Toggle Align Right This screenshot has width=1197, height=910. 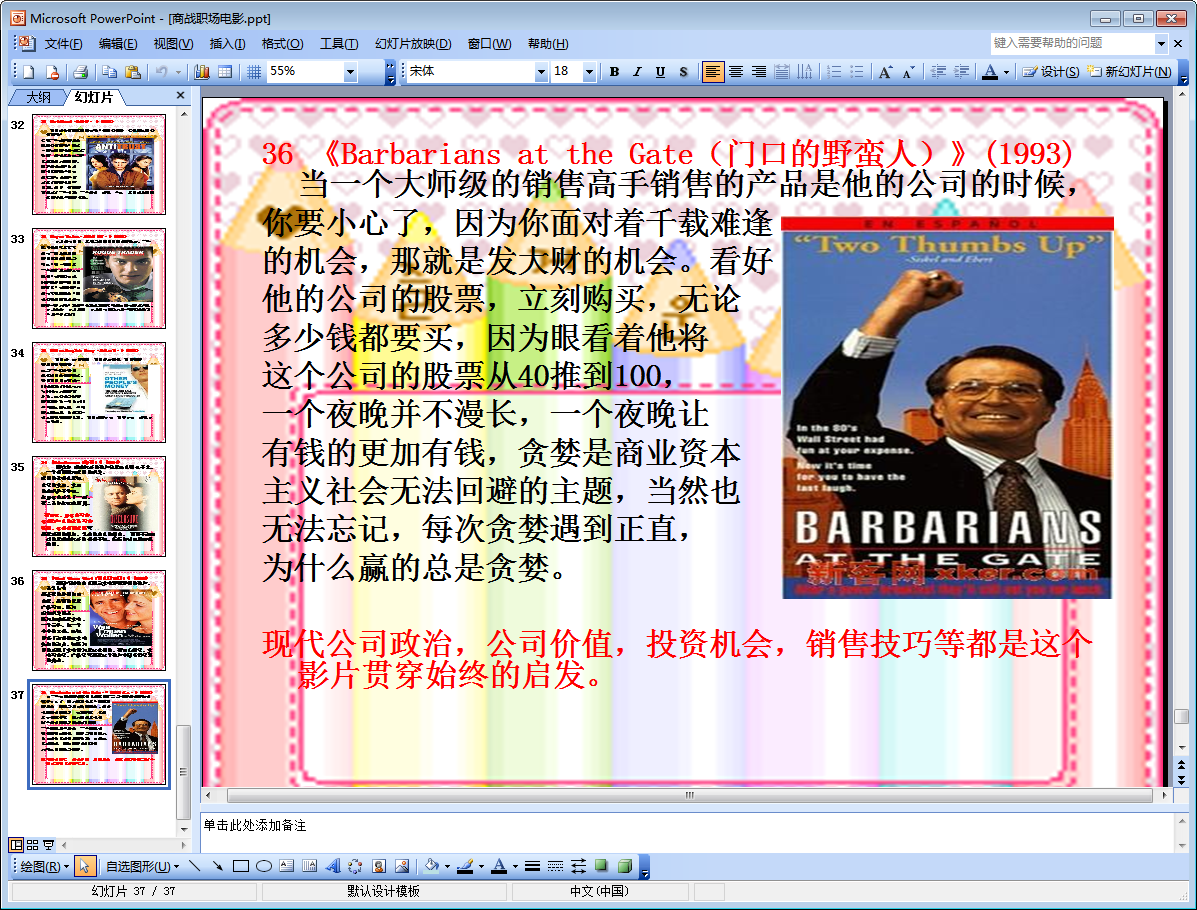point(759,72)
